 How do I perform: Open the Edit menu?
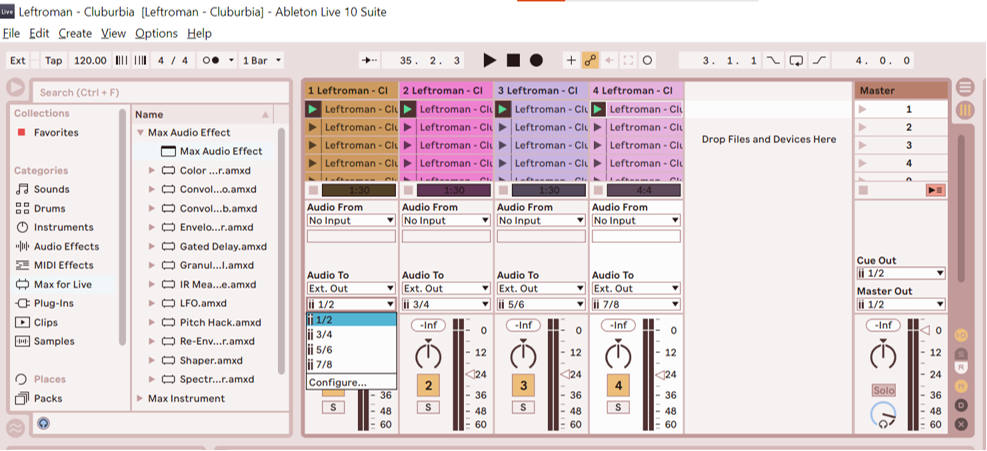(39, 33)
